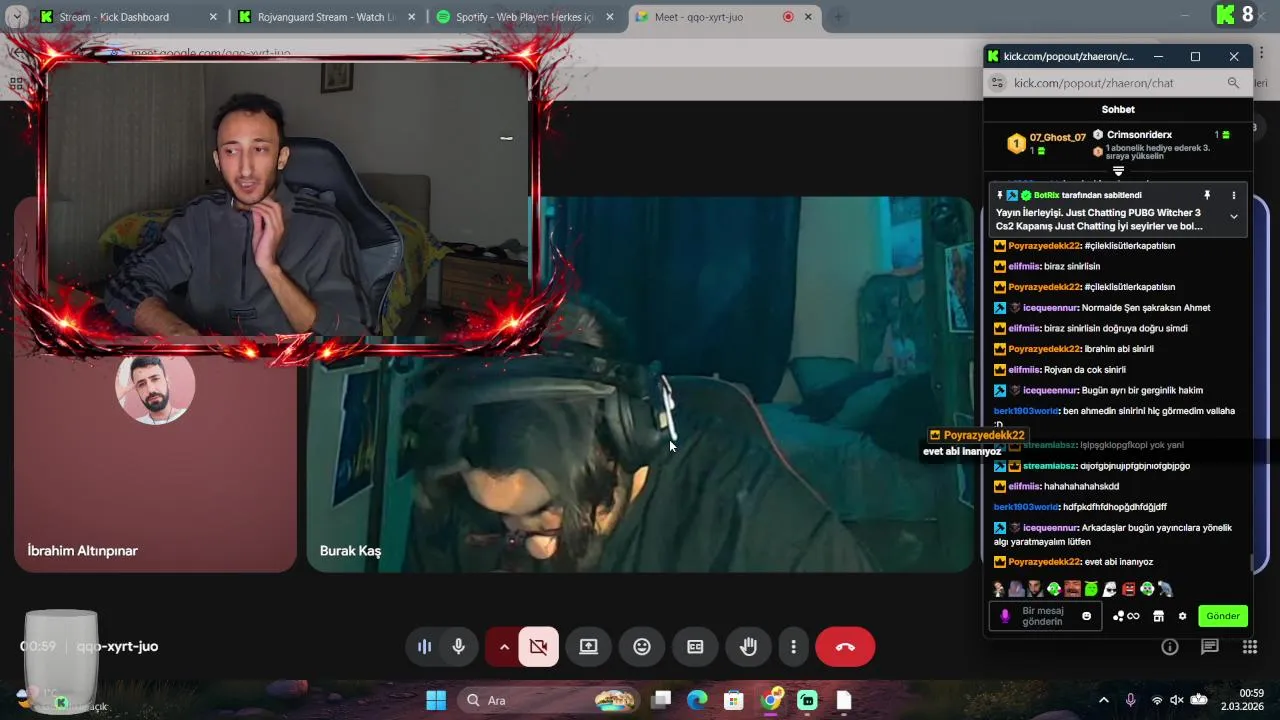The image size is (1280, 720).
Task: Open camera options arrow next to camera button
Action: click(504, 647)
